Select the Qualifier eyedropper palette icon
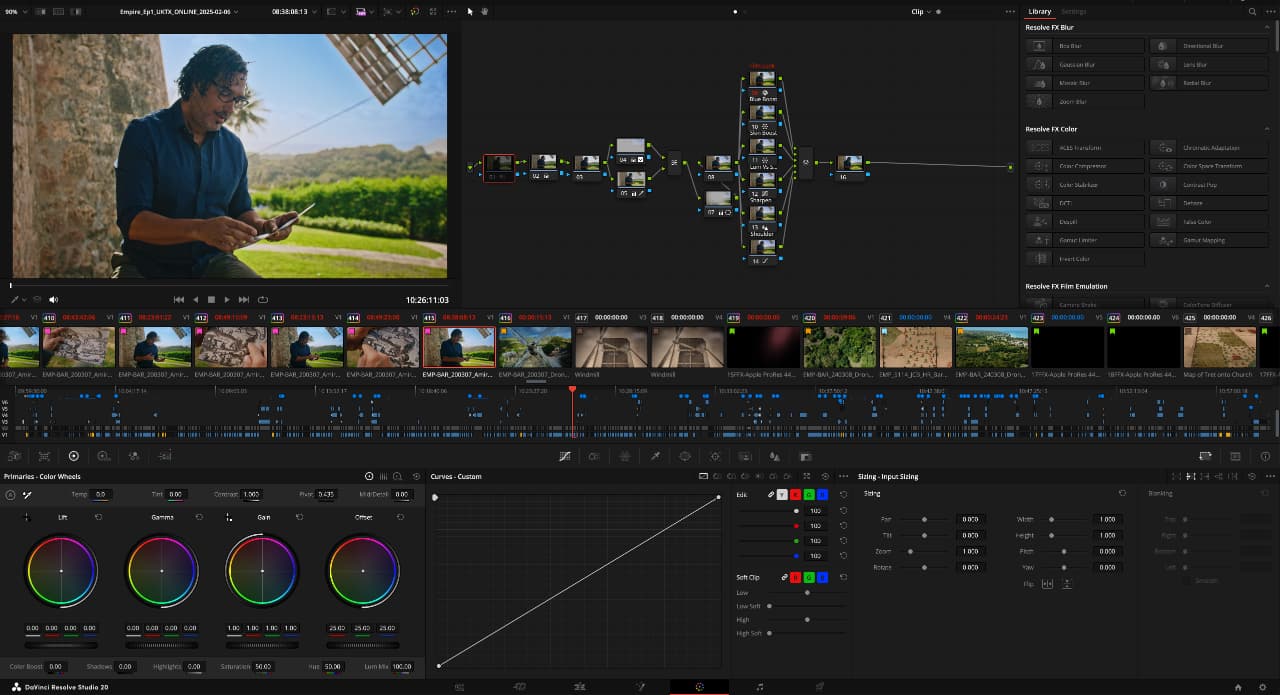 click(x=655, y=456)
